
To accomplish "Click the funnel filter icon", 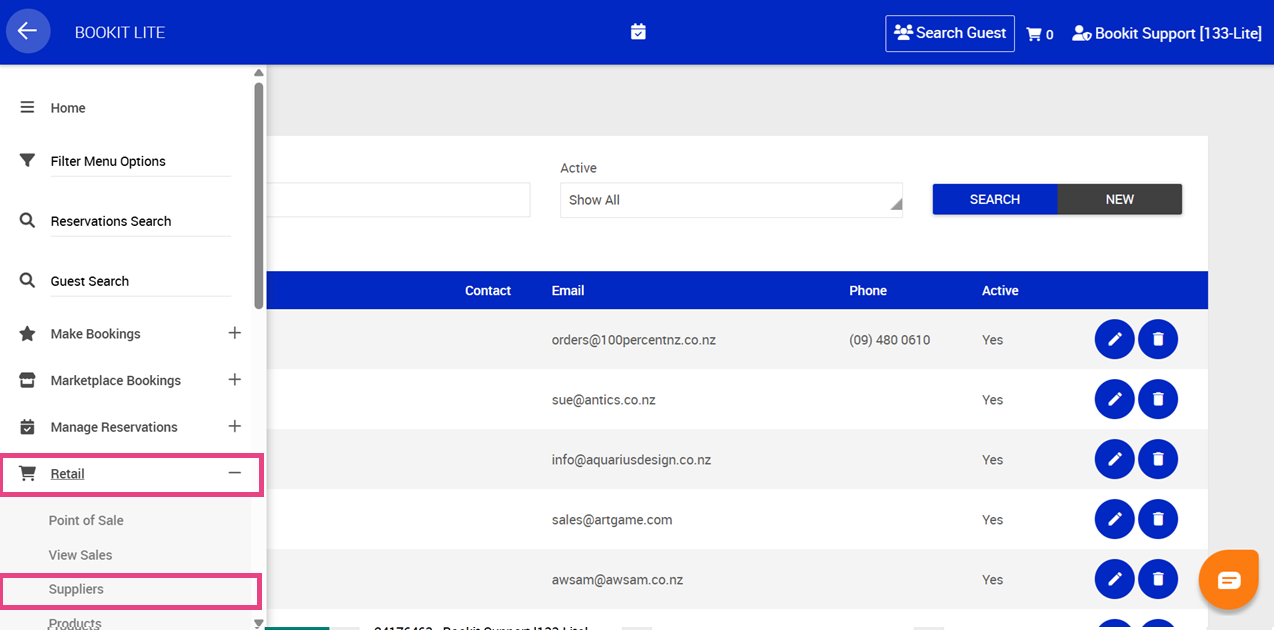I will (x=27, y=160).
